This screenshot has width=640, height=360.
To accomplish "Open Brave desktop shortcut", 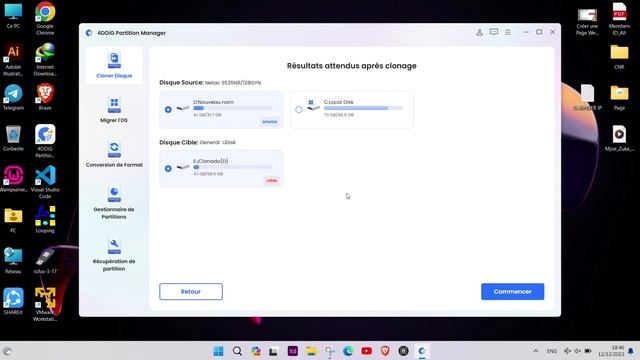I will pos(45,97).
